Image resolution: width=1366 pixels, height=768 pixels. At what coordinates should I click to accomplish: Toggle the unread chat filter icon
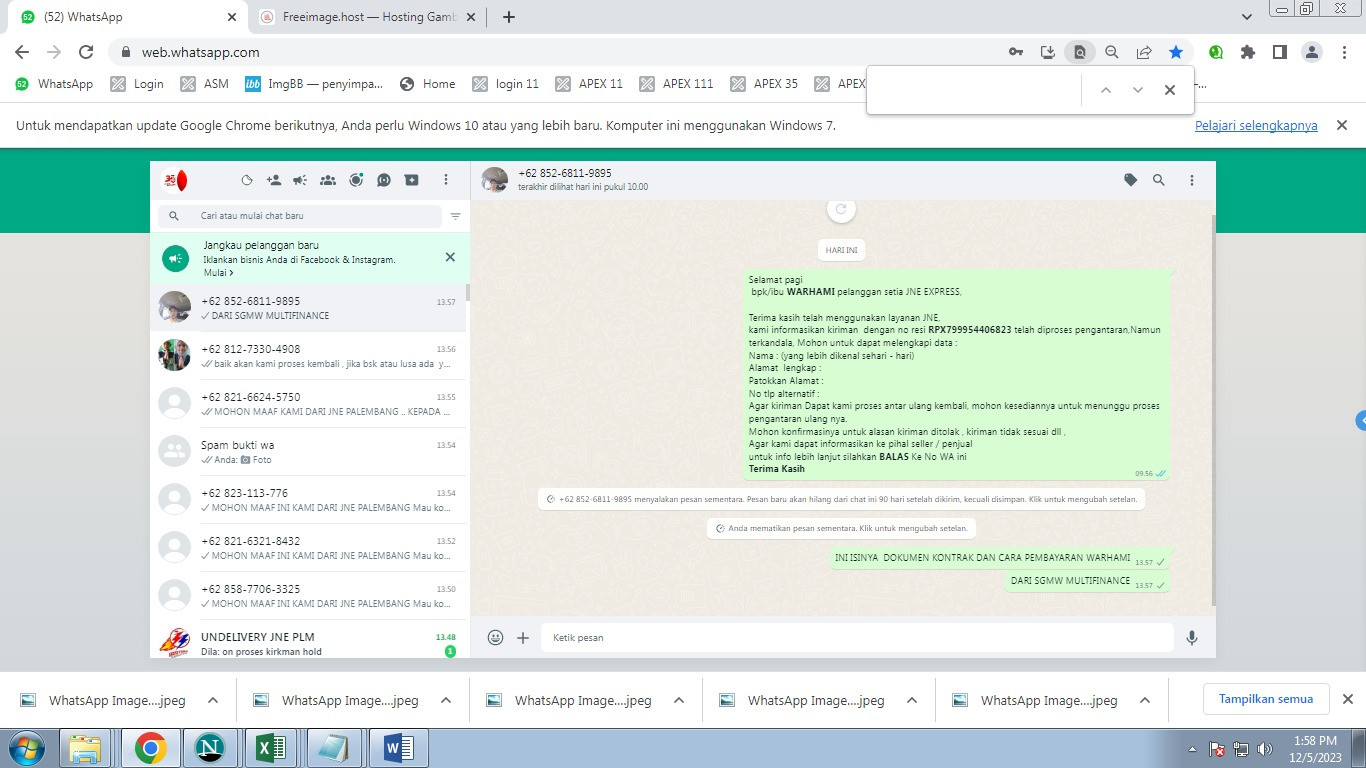coord(455,216)
